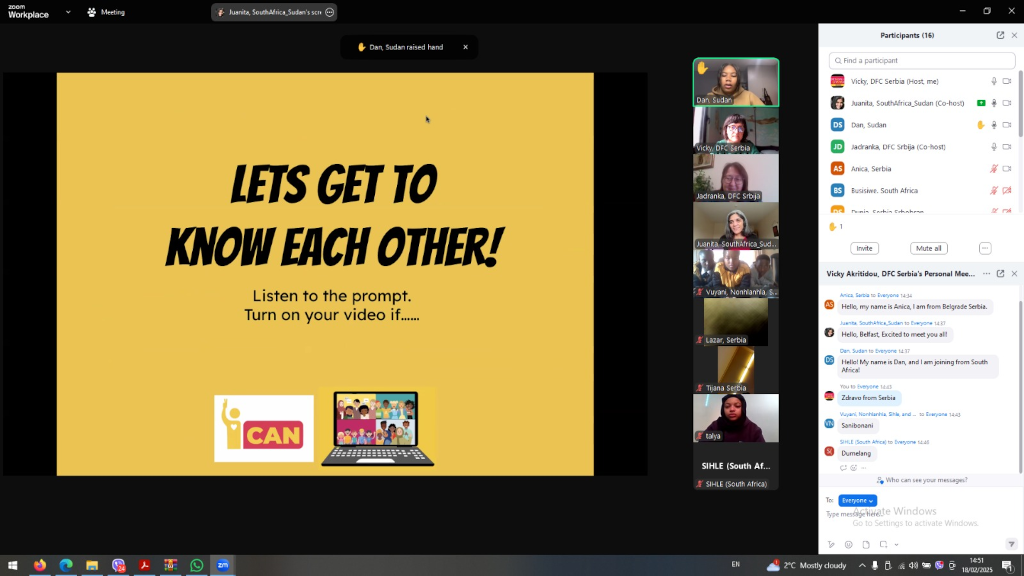Open chat text formatting options
This screenshot has height=576, width=1024.
pyautogui.click(x=831, y=545)
